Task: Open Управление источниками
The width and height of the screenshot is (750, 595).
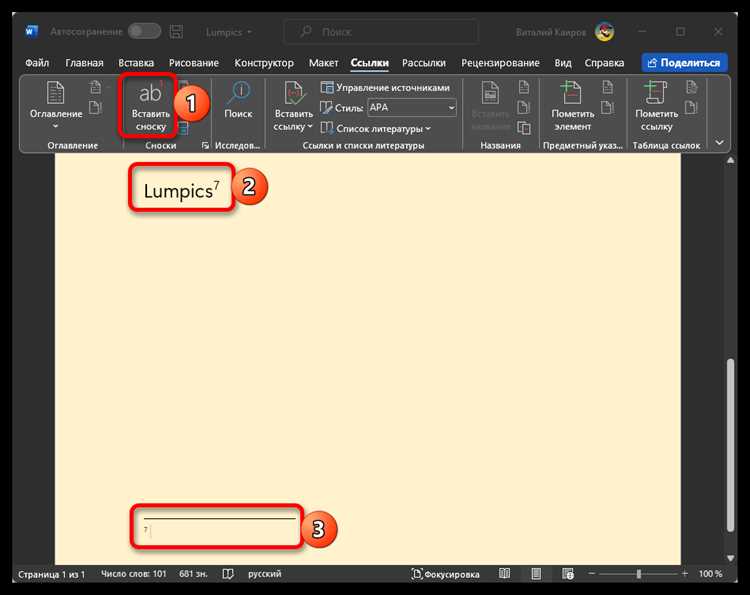Action: tap(386, 88)
